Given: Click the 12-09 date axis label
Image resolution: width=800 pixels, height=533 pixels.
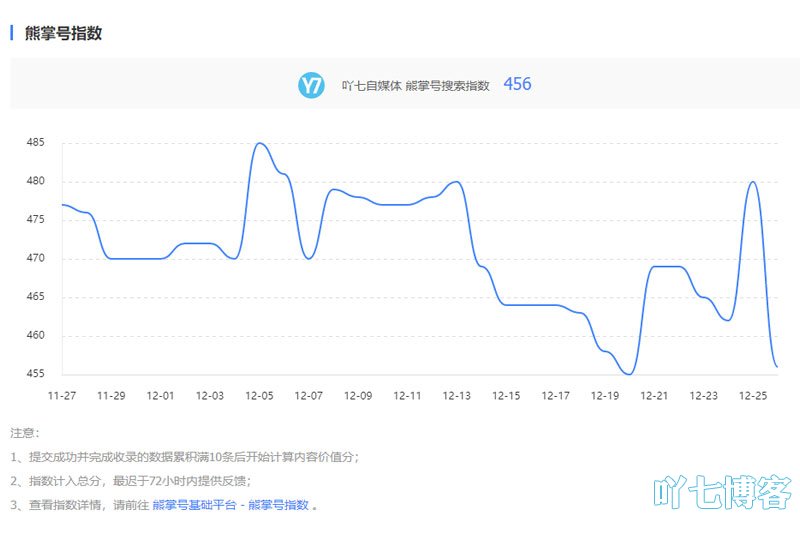Looking at the screenshot, I should pos(358,396).
